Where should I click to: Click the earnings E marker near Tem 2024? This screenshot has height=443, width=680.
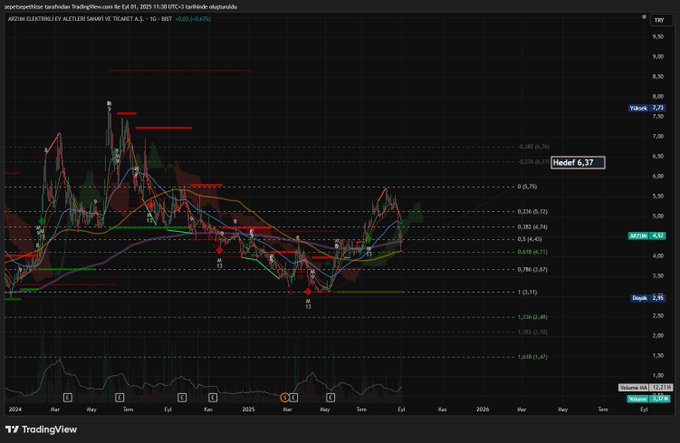tap(120, 397)
